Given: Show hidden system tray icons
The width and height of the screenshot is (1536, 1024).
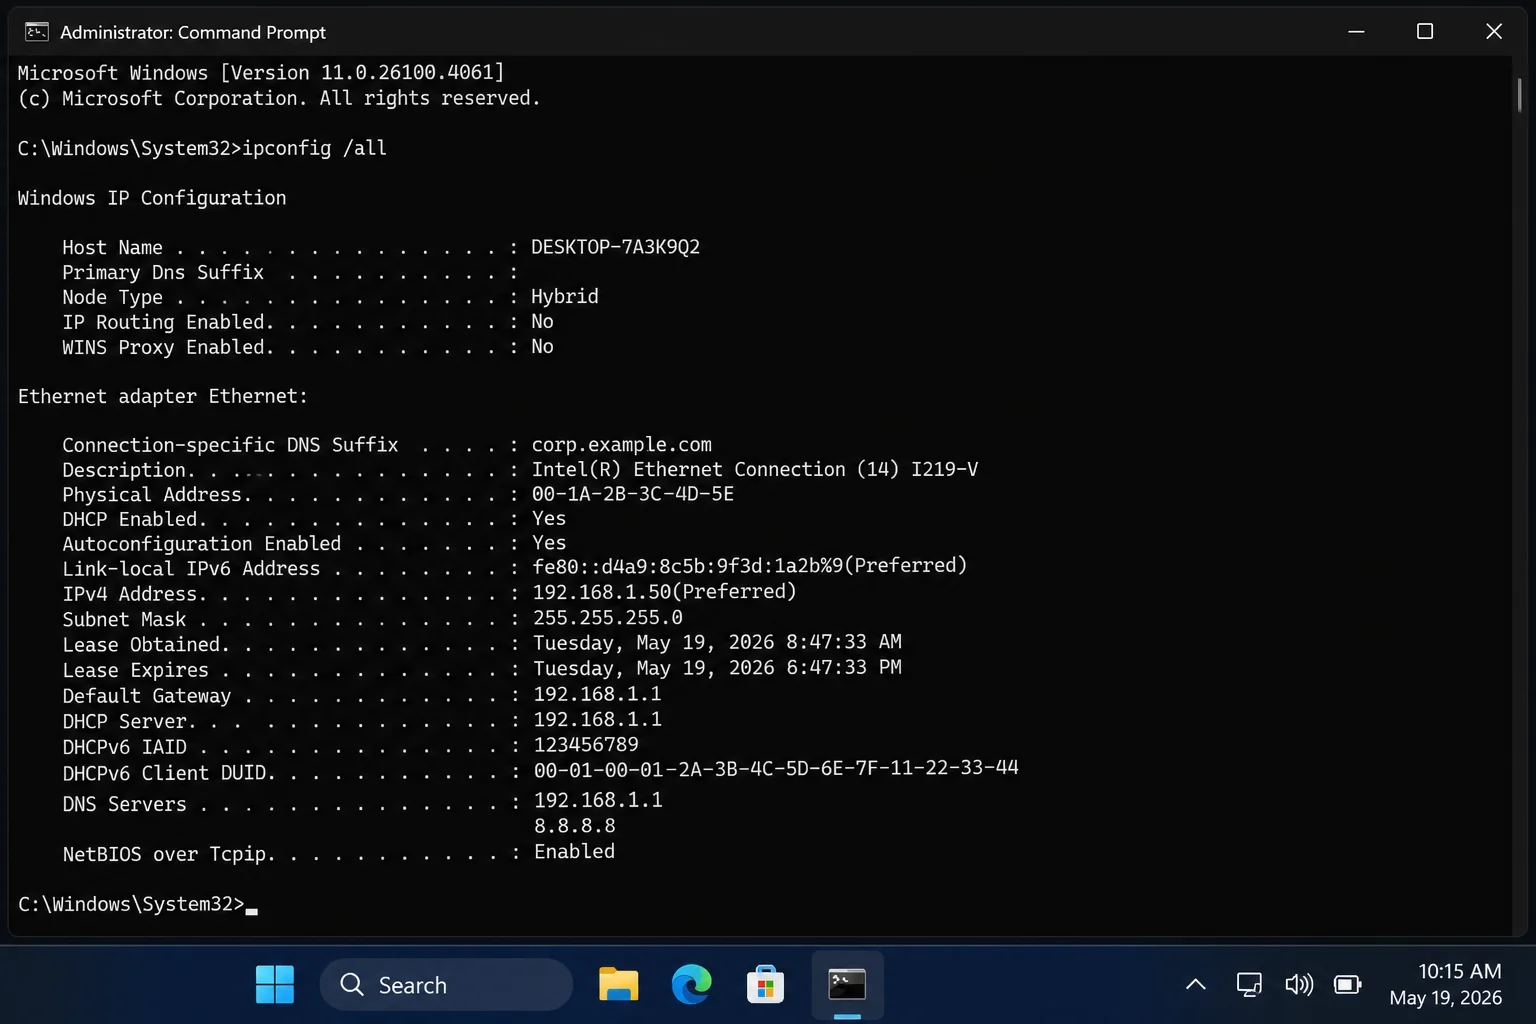Looking at the screenshot, I should click(1195, 985).
